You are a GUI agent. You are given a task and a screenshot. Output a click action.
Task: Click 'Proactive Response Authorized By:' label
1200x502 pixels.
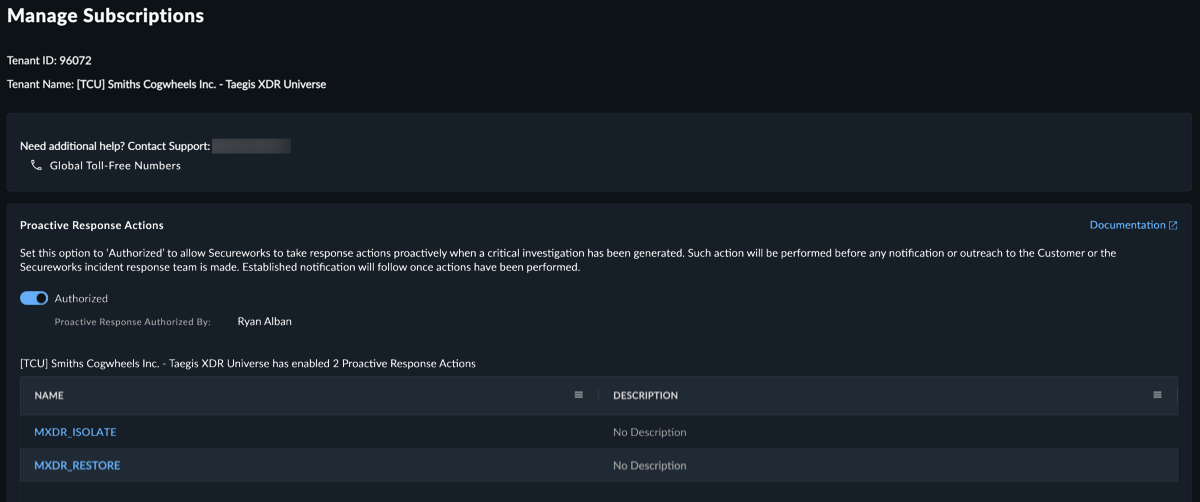coord(133,322)
